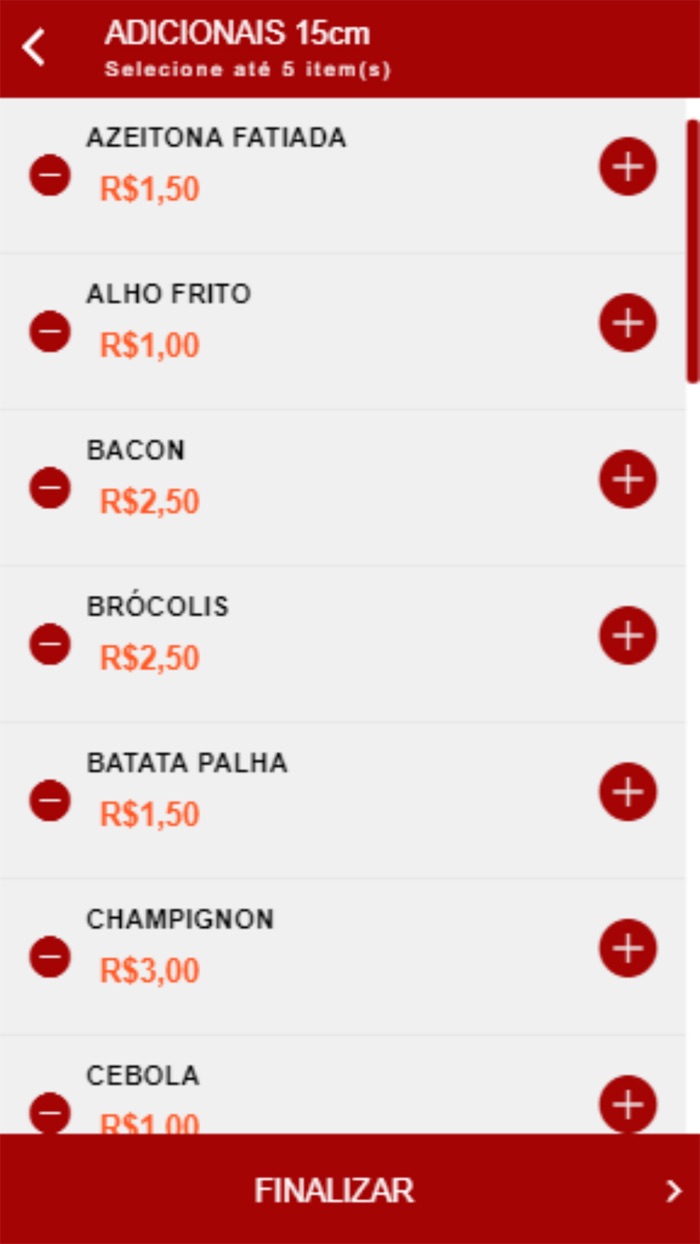Tap the arrow on the FINALIZAR bar
700x1244 pixels.
(675, 1191)
